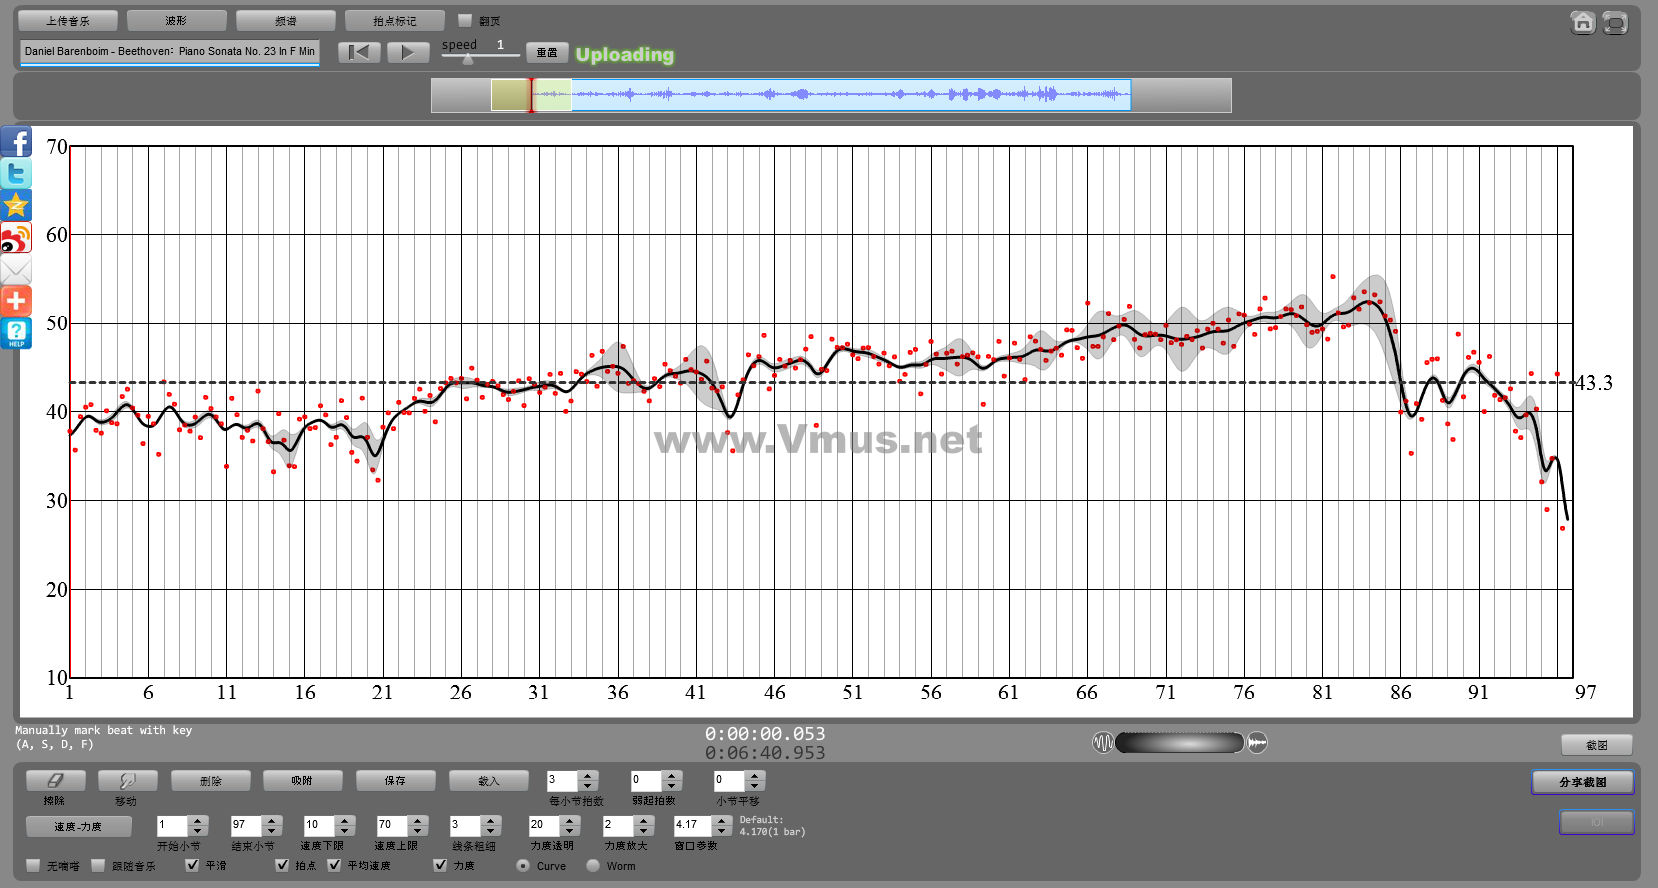
Task: Click the speed slider handle
Action: [468, 59]
